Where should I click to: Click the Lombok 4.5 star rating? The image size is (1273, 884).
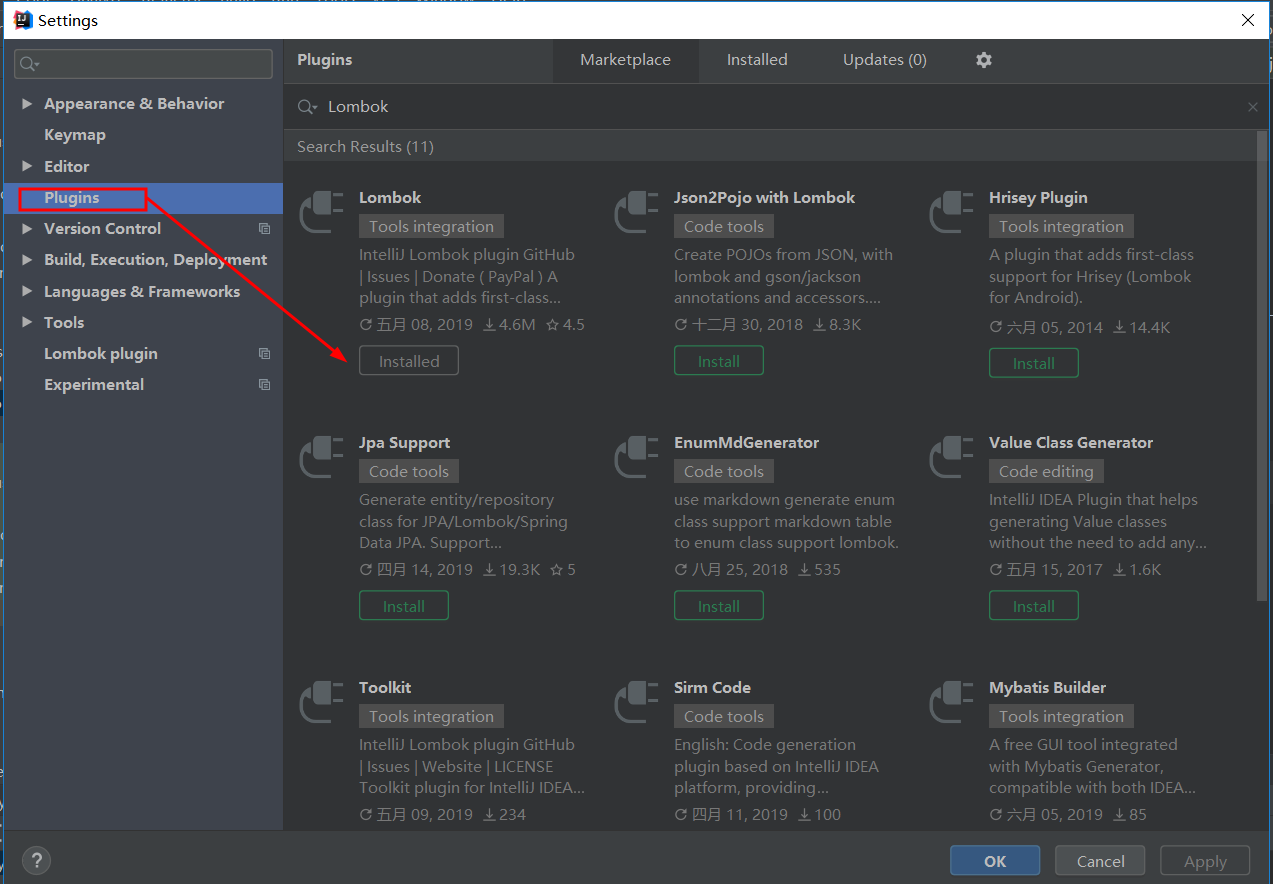(565, 325)
